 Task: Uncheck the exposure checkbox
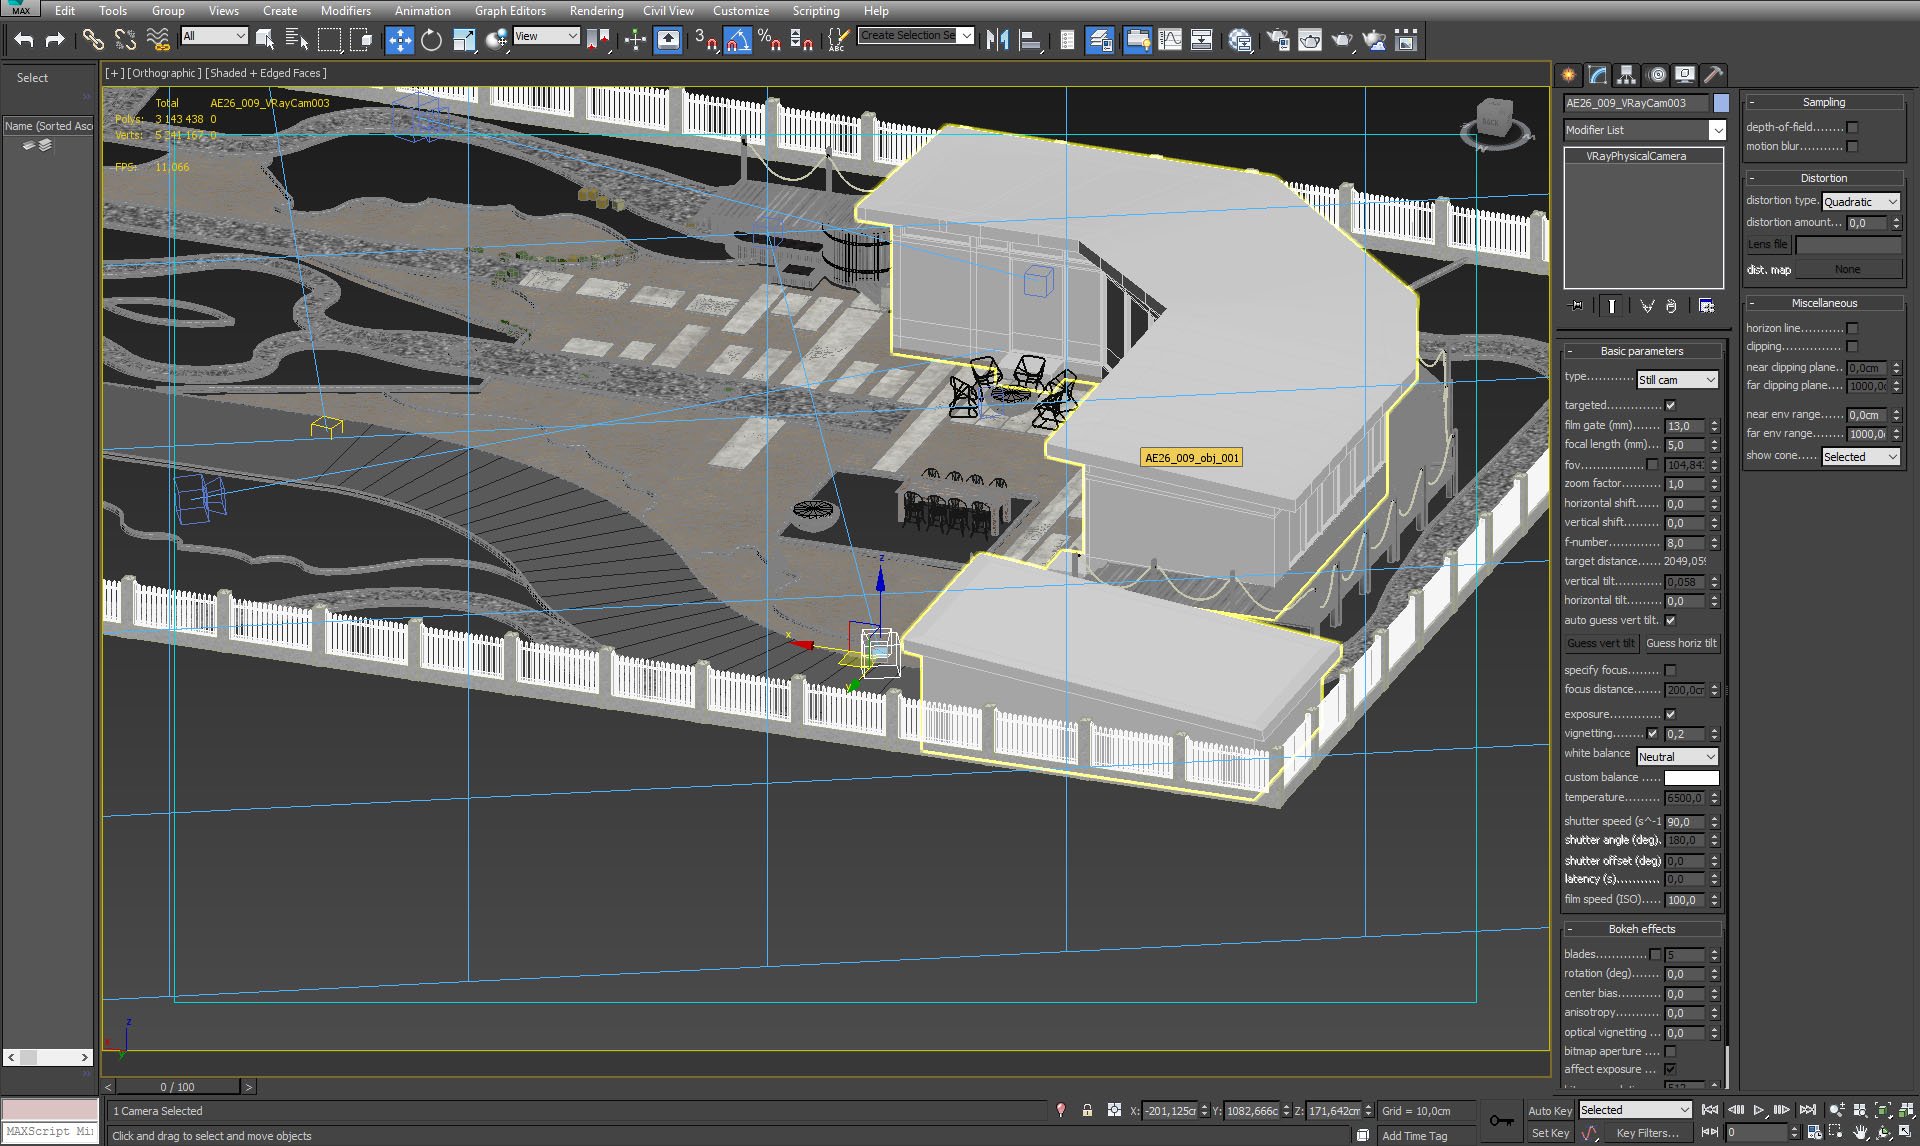1670,714
